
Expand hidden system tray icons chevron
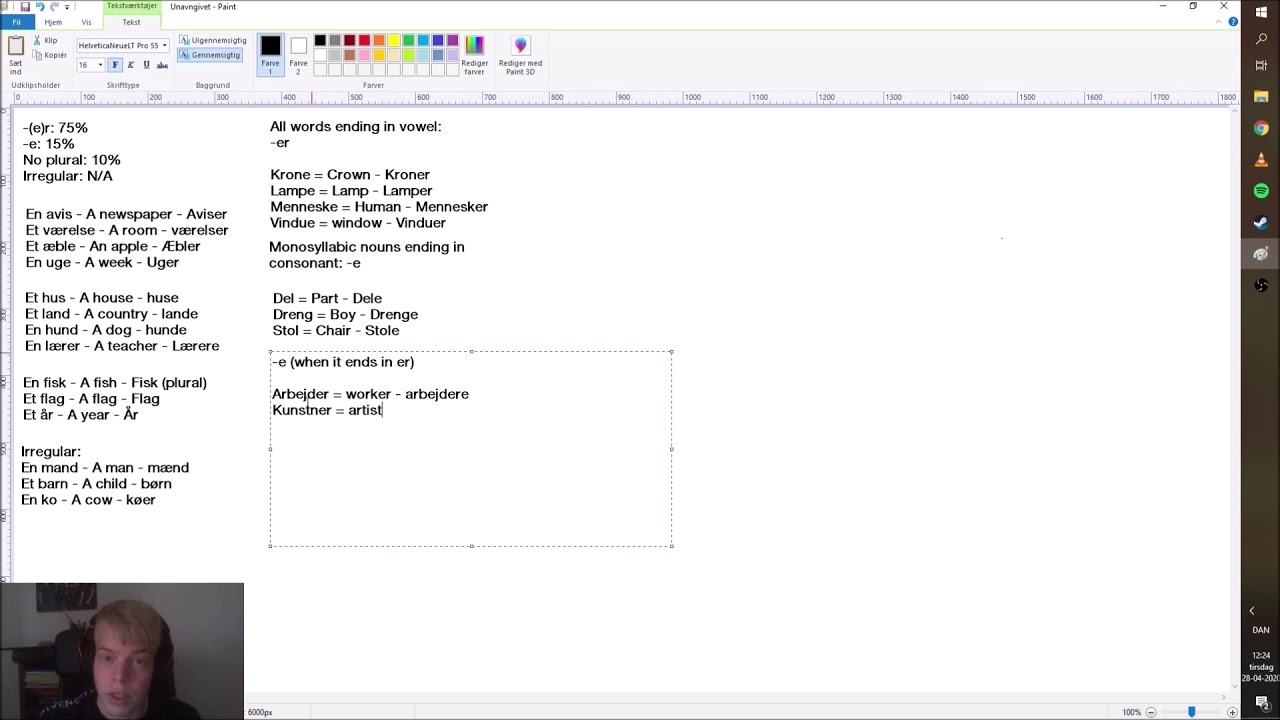tap(1252, 611)
